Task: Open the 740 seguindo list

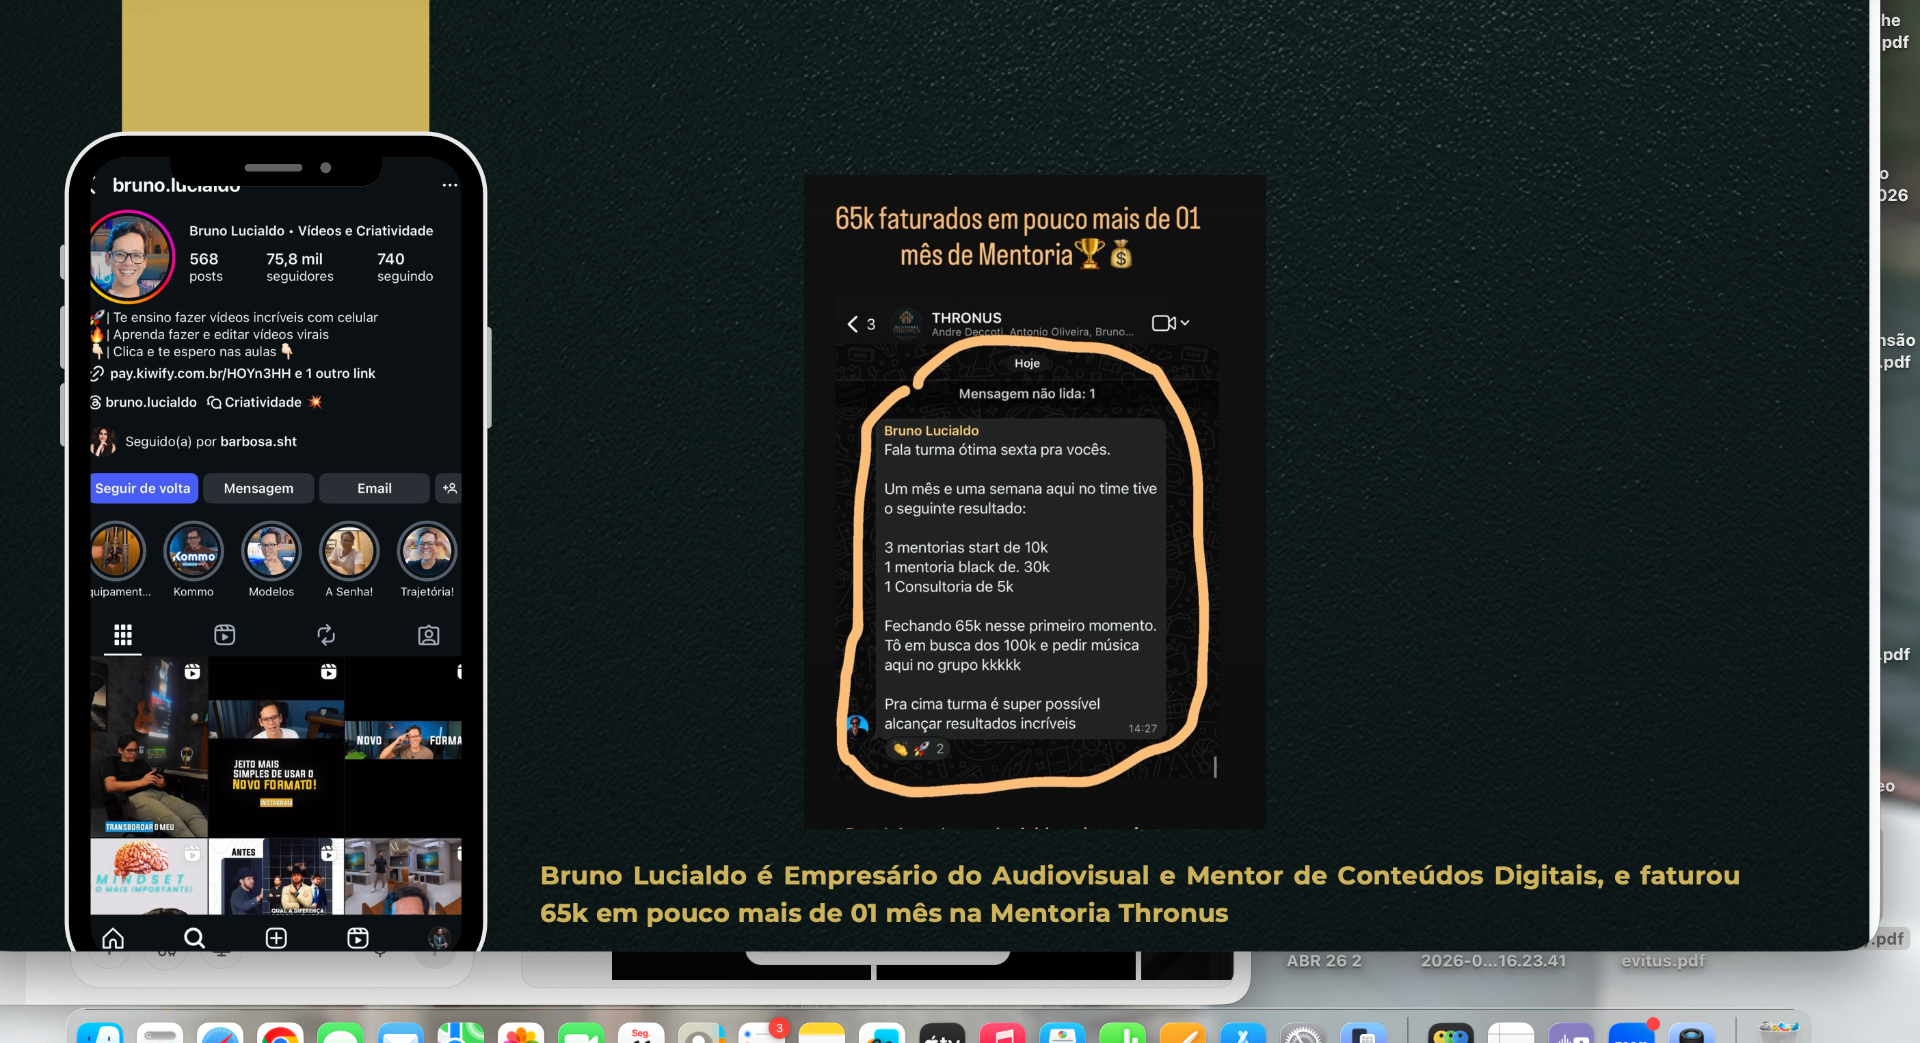Action: (405, 267)
